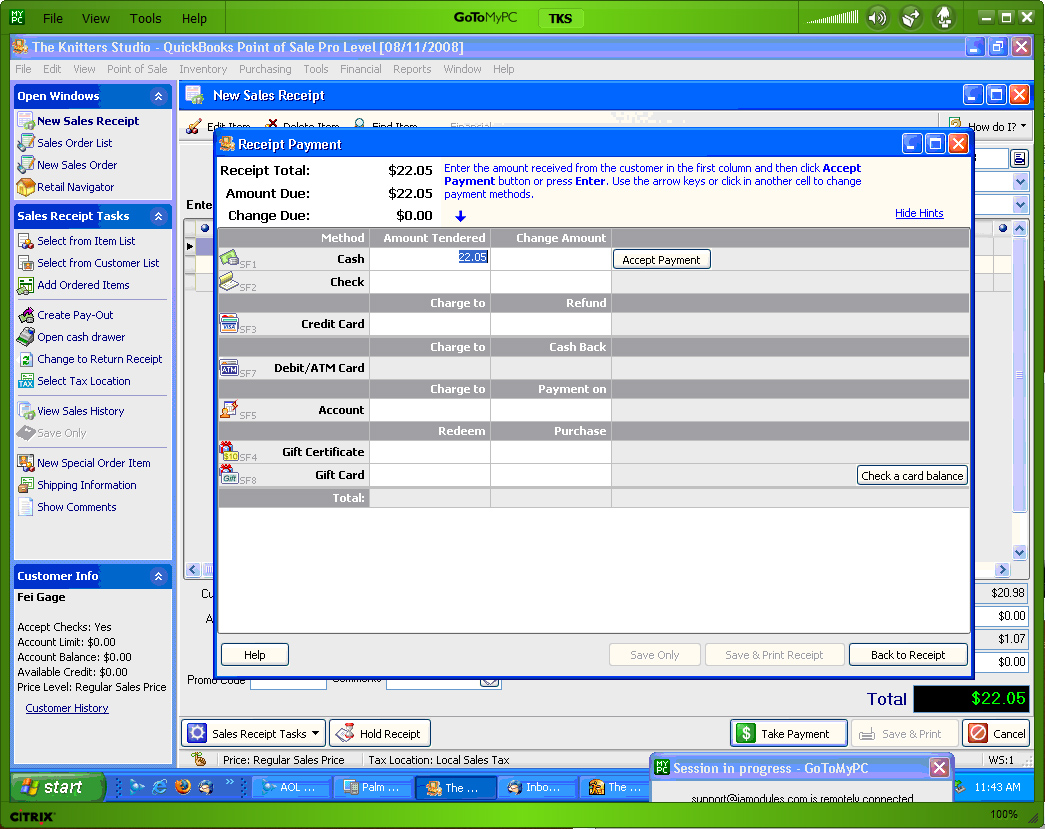The height and width of the screenshot is (829, 1045).
Task: Close the GoToMyPC session notification
Action: pos(939,768)
